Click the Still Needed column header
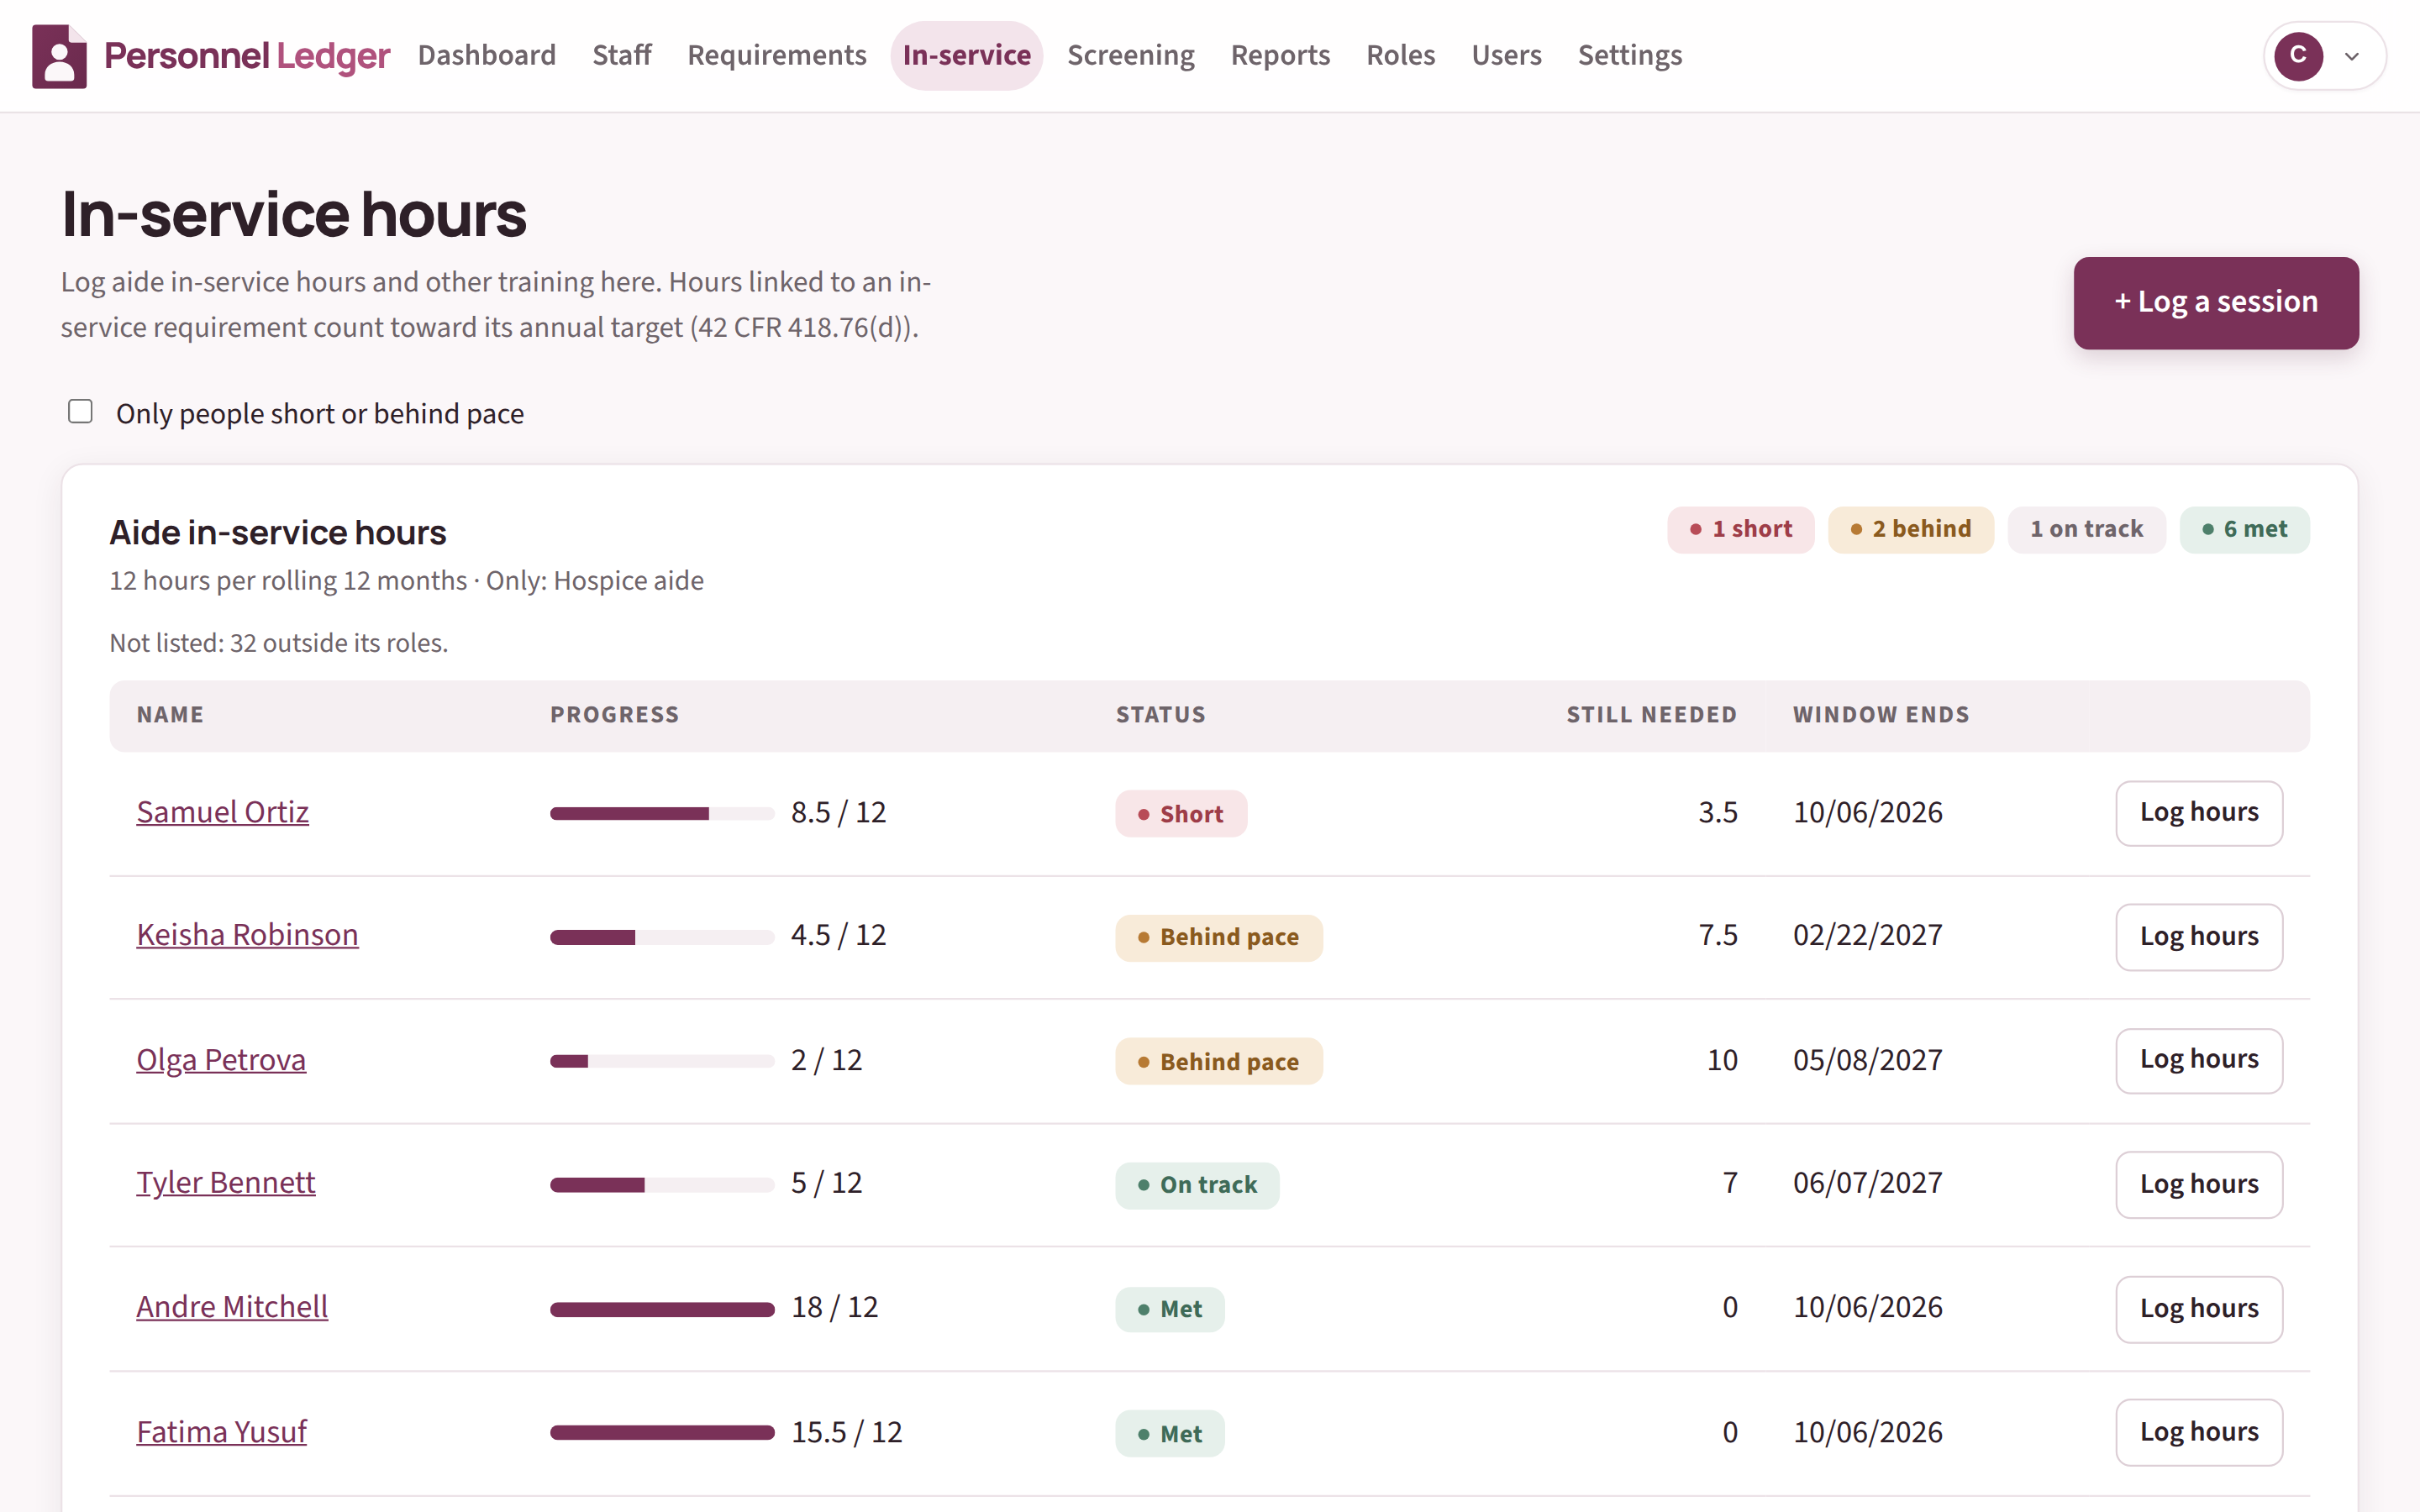 pyautogui.click(x=1651, y=715)
